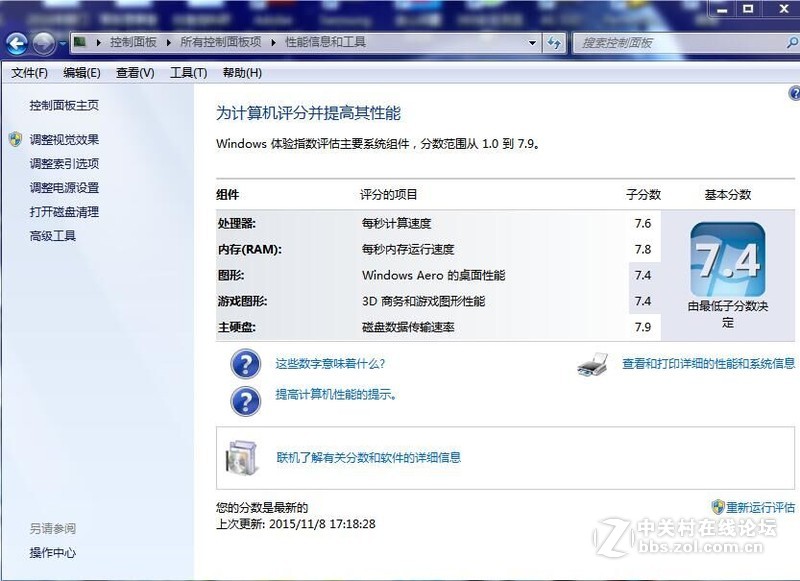Click the shield icon beside 重新运行评估
Screen dimensions: 800x581
pyautogui.click(x=718, y=507)
